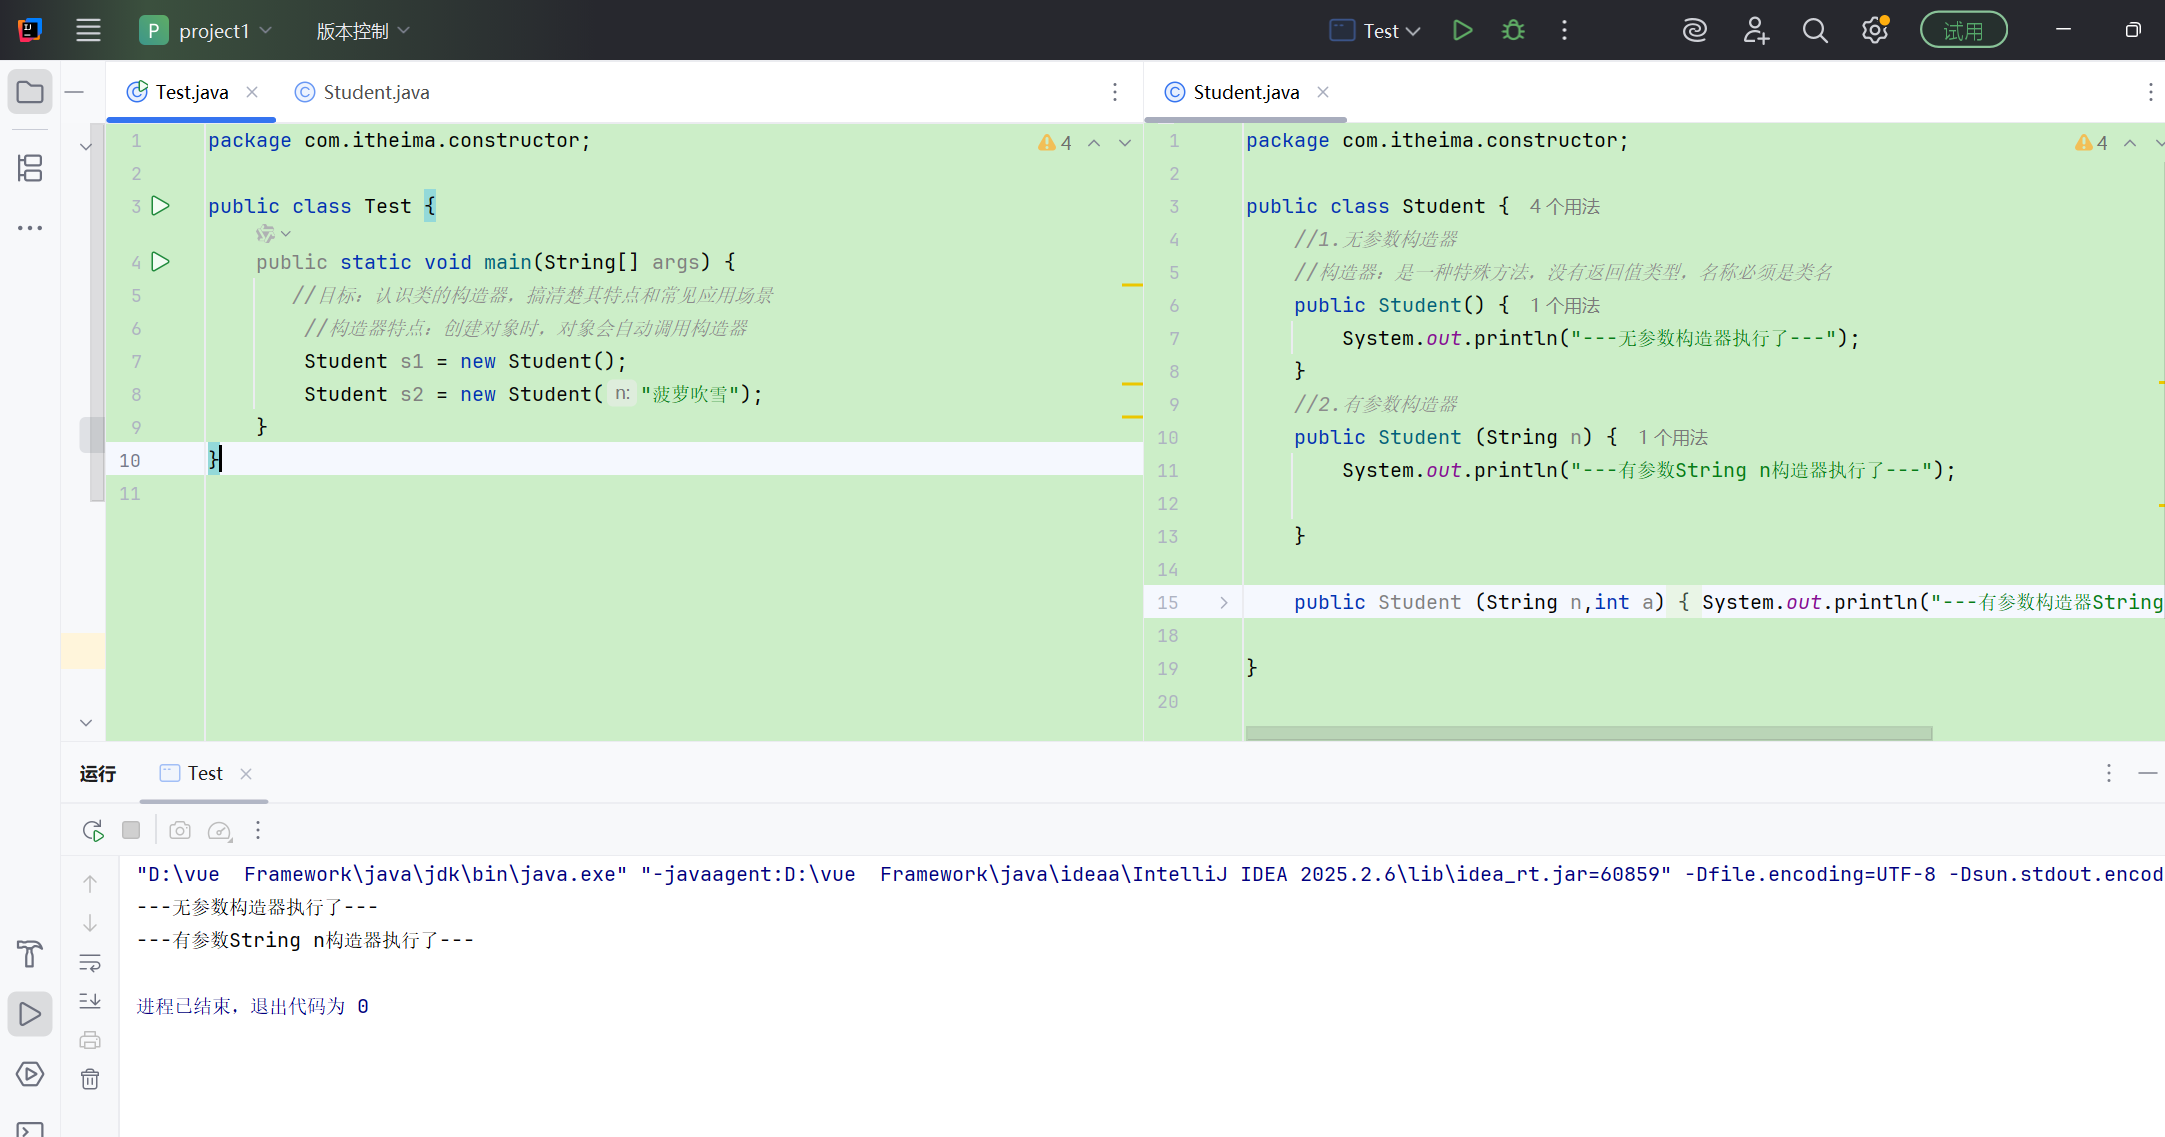This screenshot has width=2165, height=1137.
Task: Click the Stop process square icon
Action: 131,830
